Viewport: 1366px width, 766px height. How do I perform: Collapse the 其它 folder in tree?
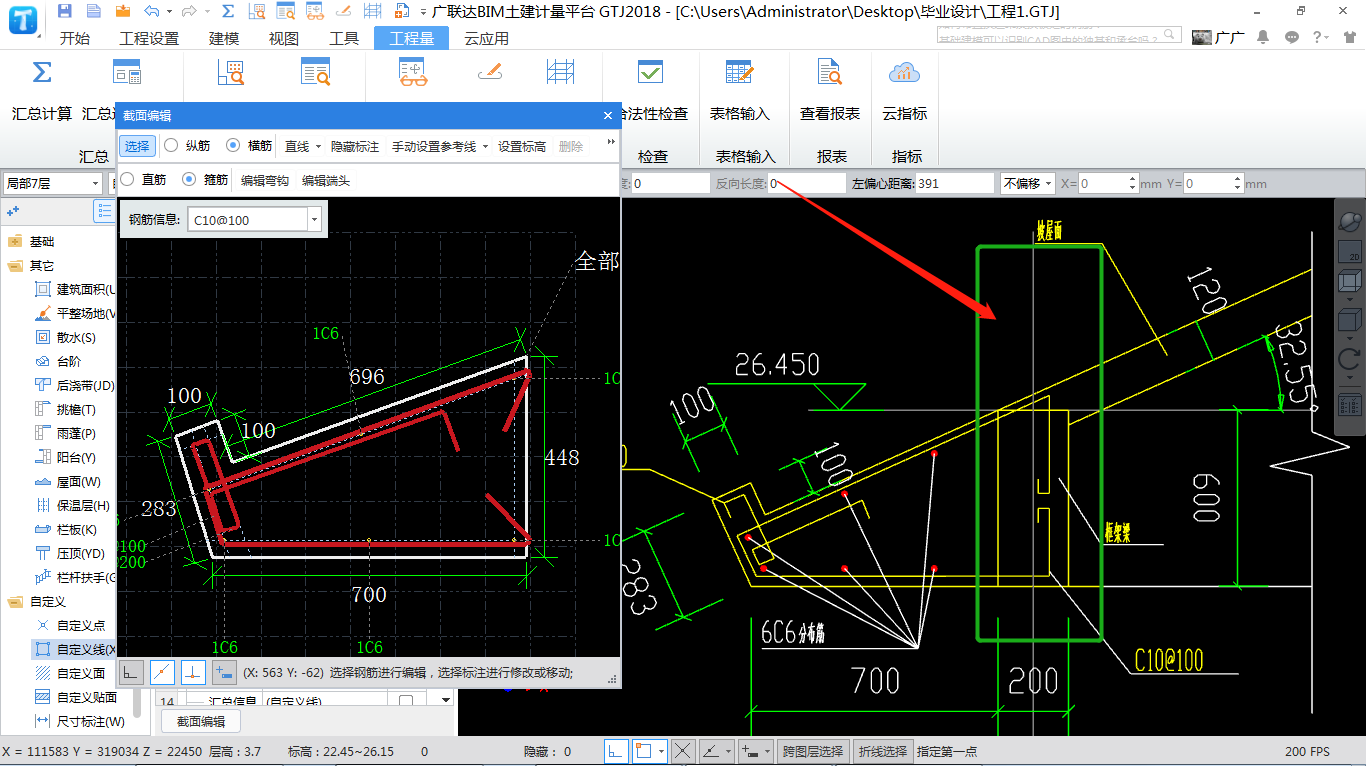(15, 265)
